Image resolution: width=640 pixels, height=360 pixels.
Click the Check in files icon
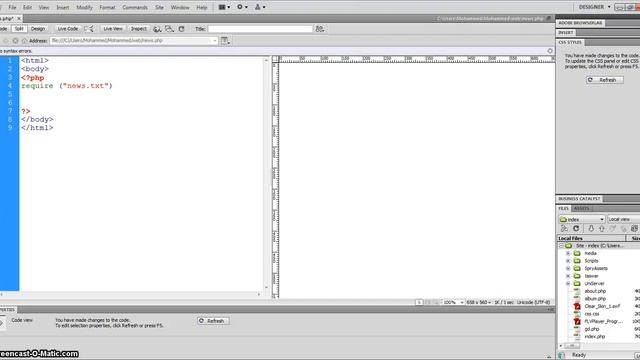[623, 229]
